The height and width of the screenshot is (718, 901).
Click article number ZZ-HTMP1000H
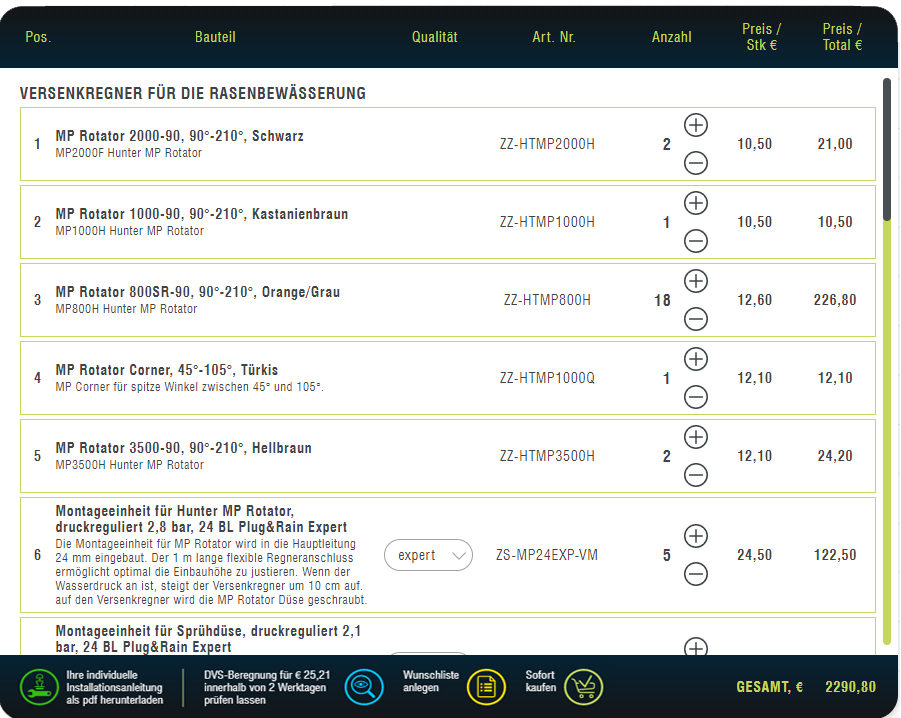547,222
